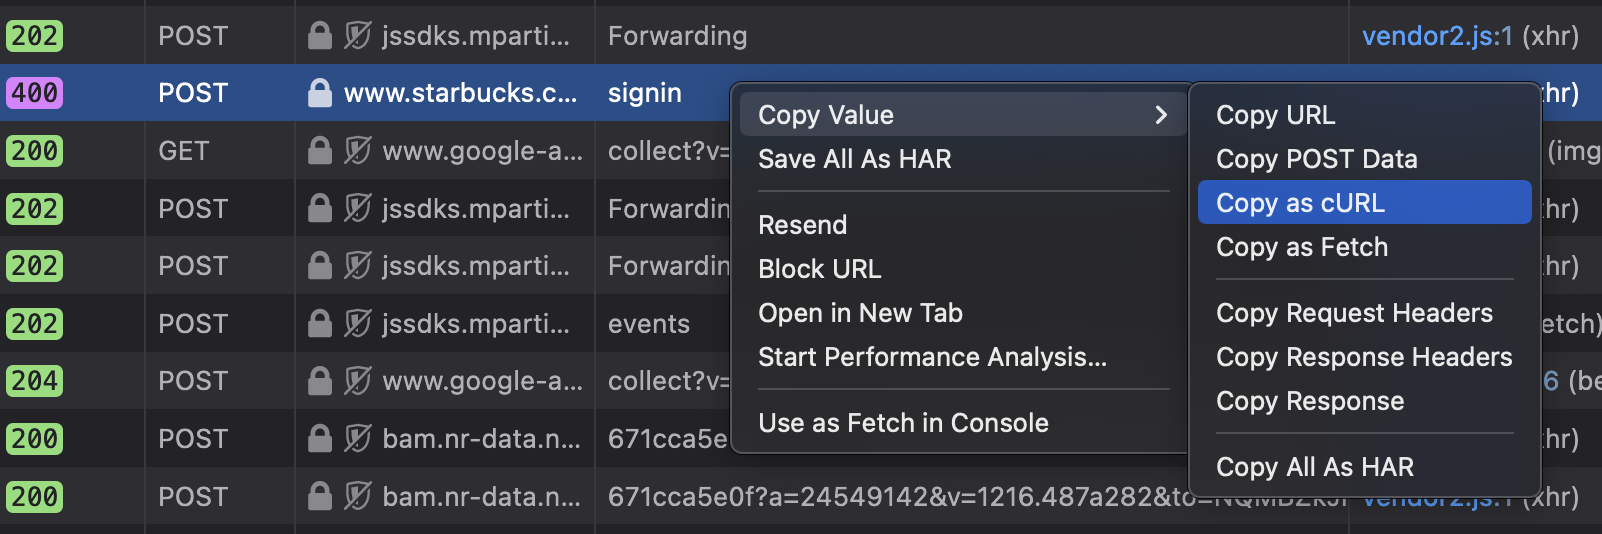This screenshot has height=534, width=1602.
Task: Click the tracking shield icon on the first jssdks row
Action: click(x=357, y=36)
